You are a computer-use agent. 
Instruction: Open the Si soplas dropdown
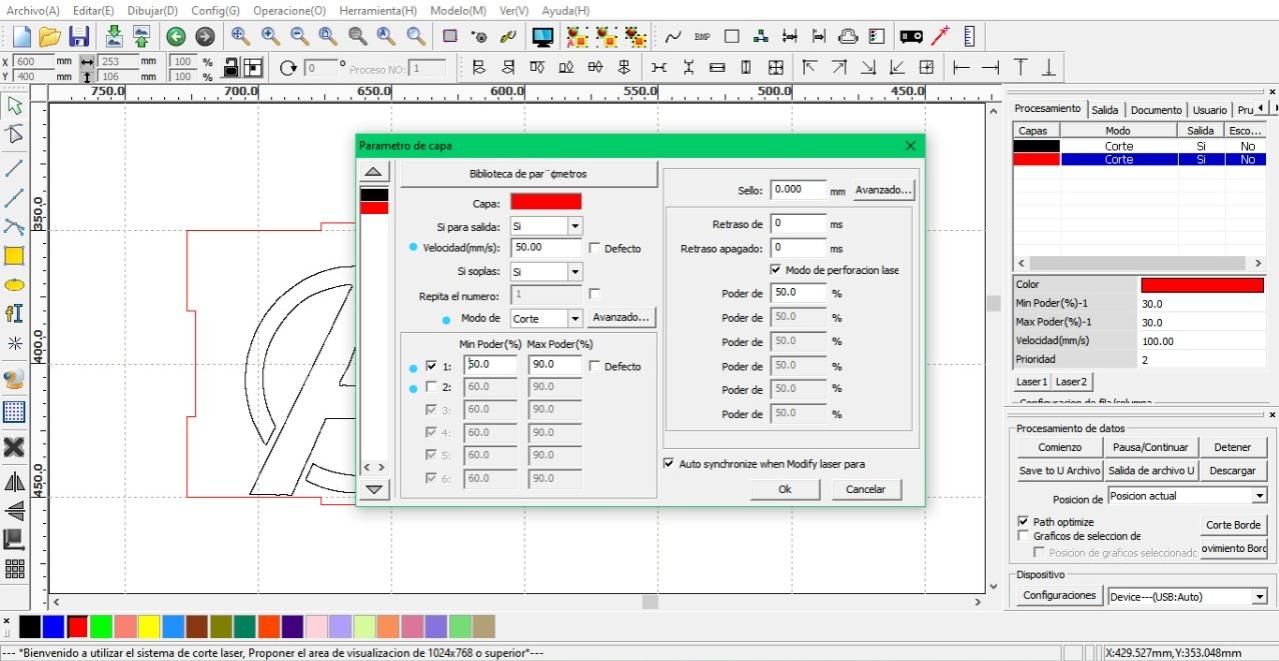click(x=574, y=271)
